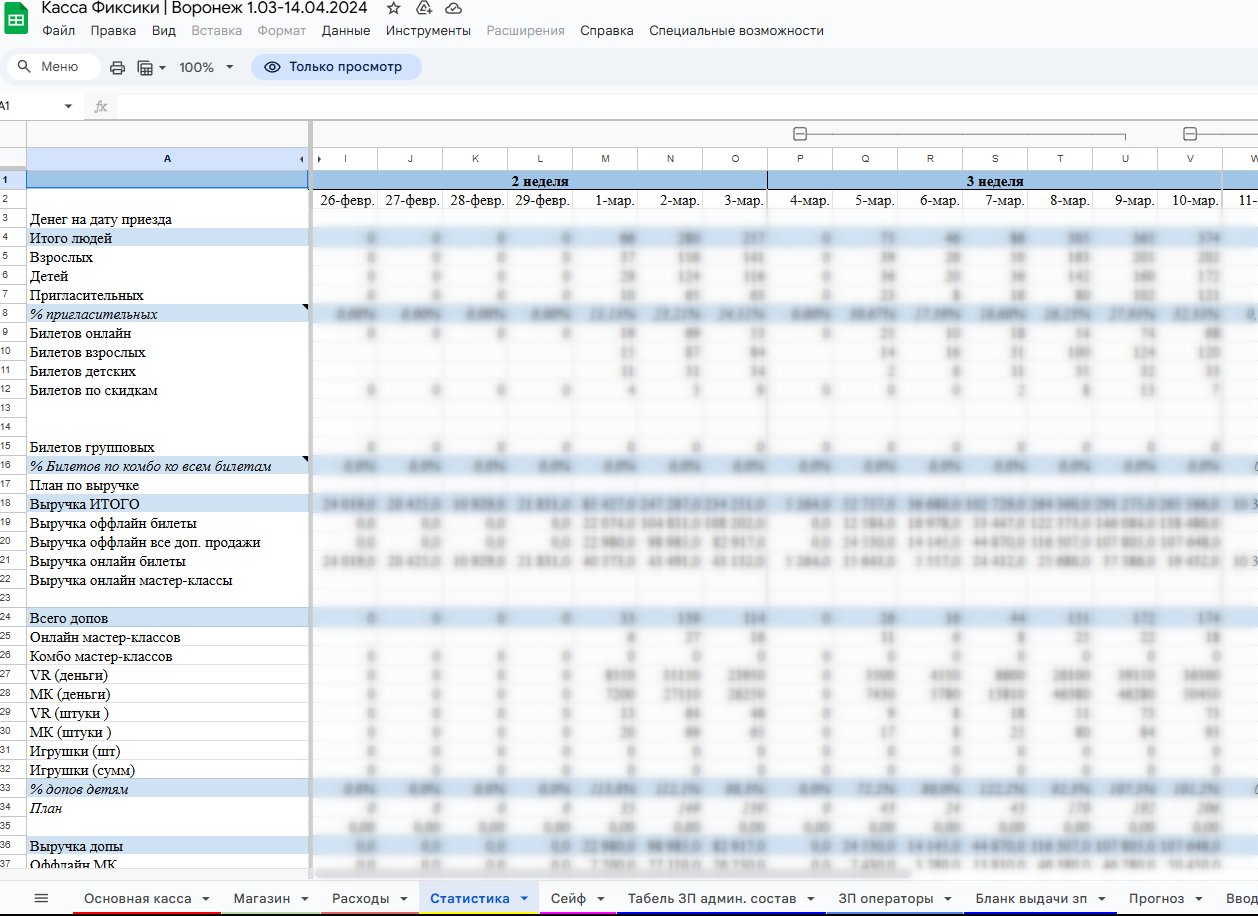Select the Выручка допы row label
1258x916 pixels.
(167, 846)
